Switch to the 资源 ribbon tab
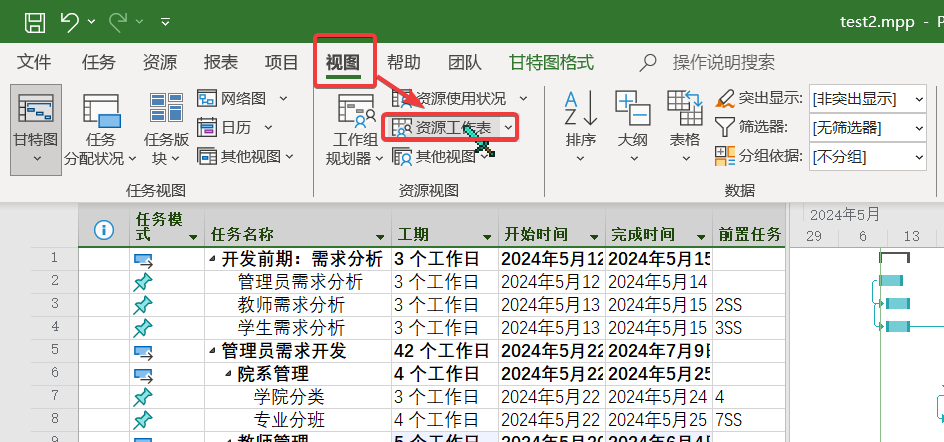 [160, 62]
